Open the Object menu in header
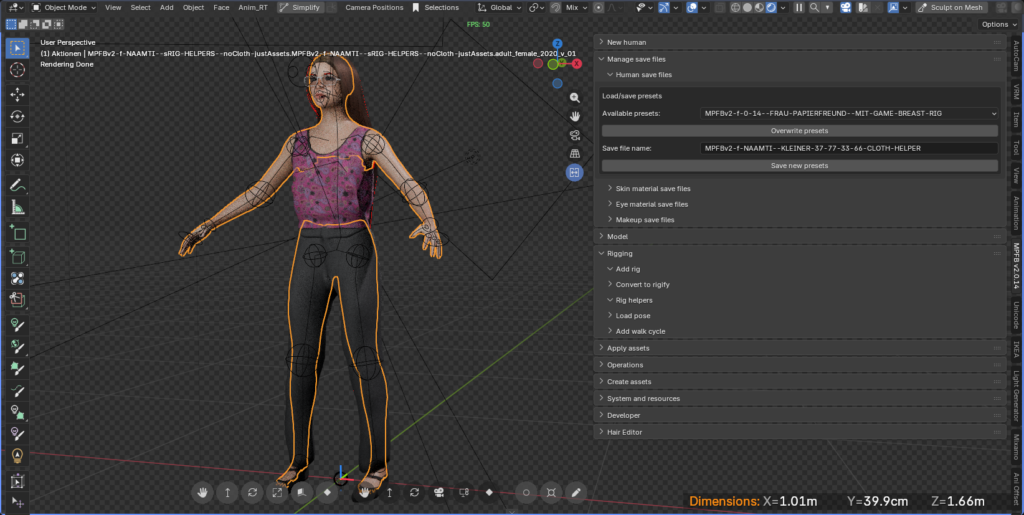 click(193, 7)
